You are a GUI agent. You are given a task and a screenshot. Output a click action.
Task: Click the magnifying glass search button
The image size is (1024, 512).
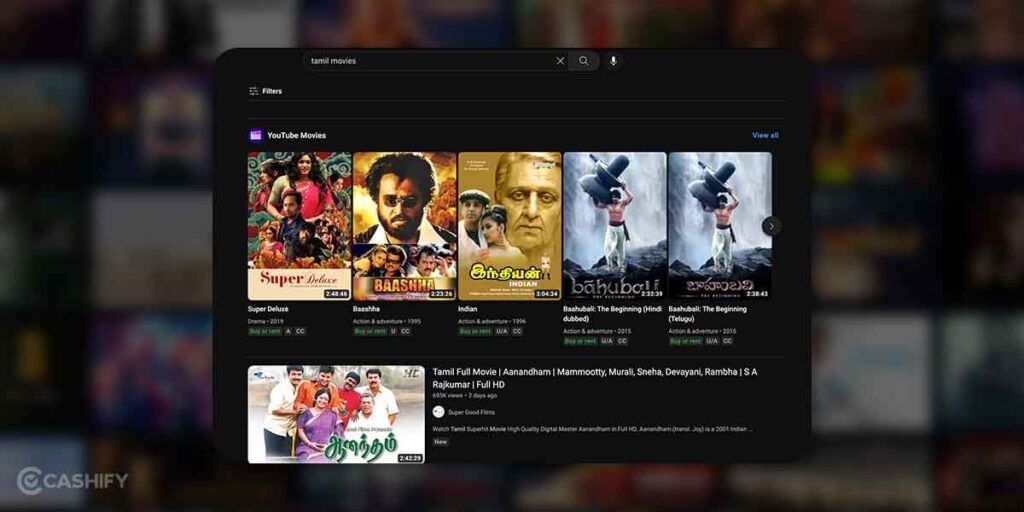tap(583, 61)
